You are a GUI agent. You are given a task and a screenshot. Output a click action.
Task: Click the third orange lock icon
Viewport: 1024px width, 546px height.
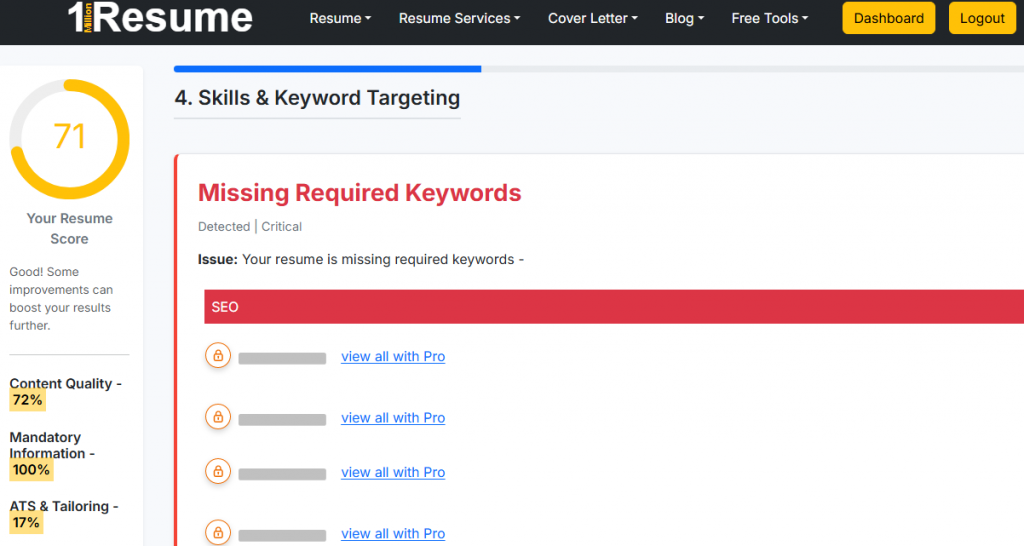click(x=218, y=471)
